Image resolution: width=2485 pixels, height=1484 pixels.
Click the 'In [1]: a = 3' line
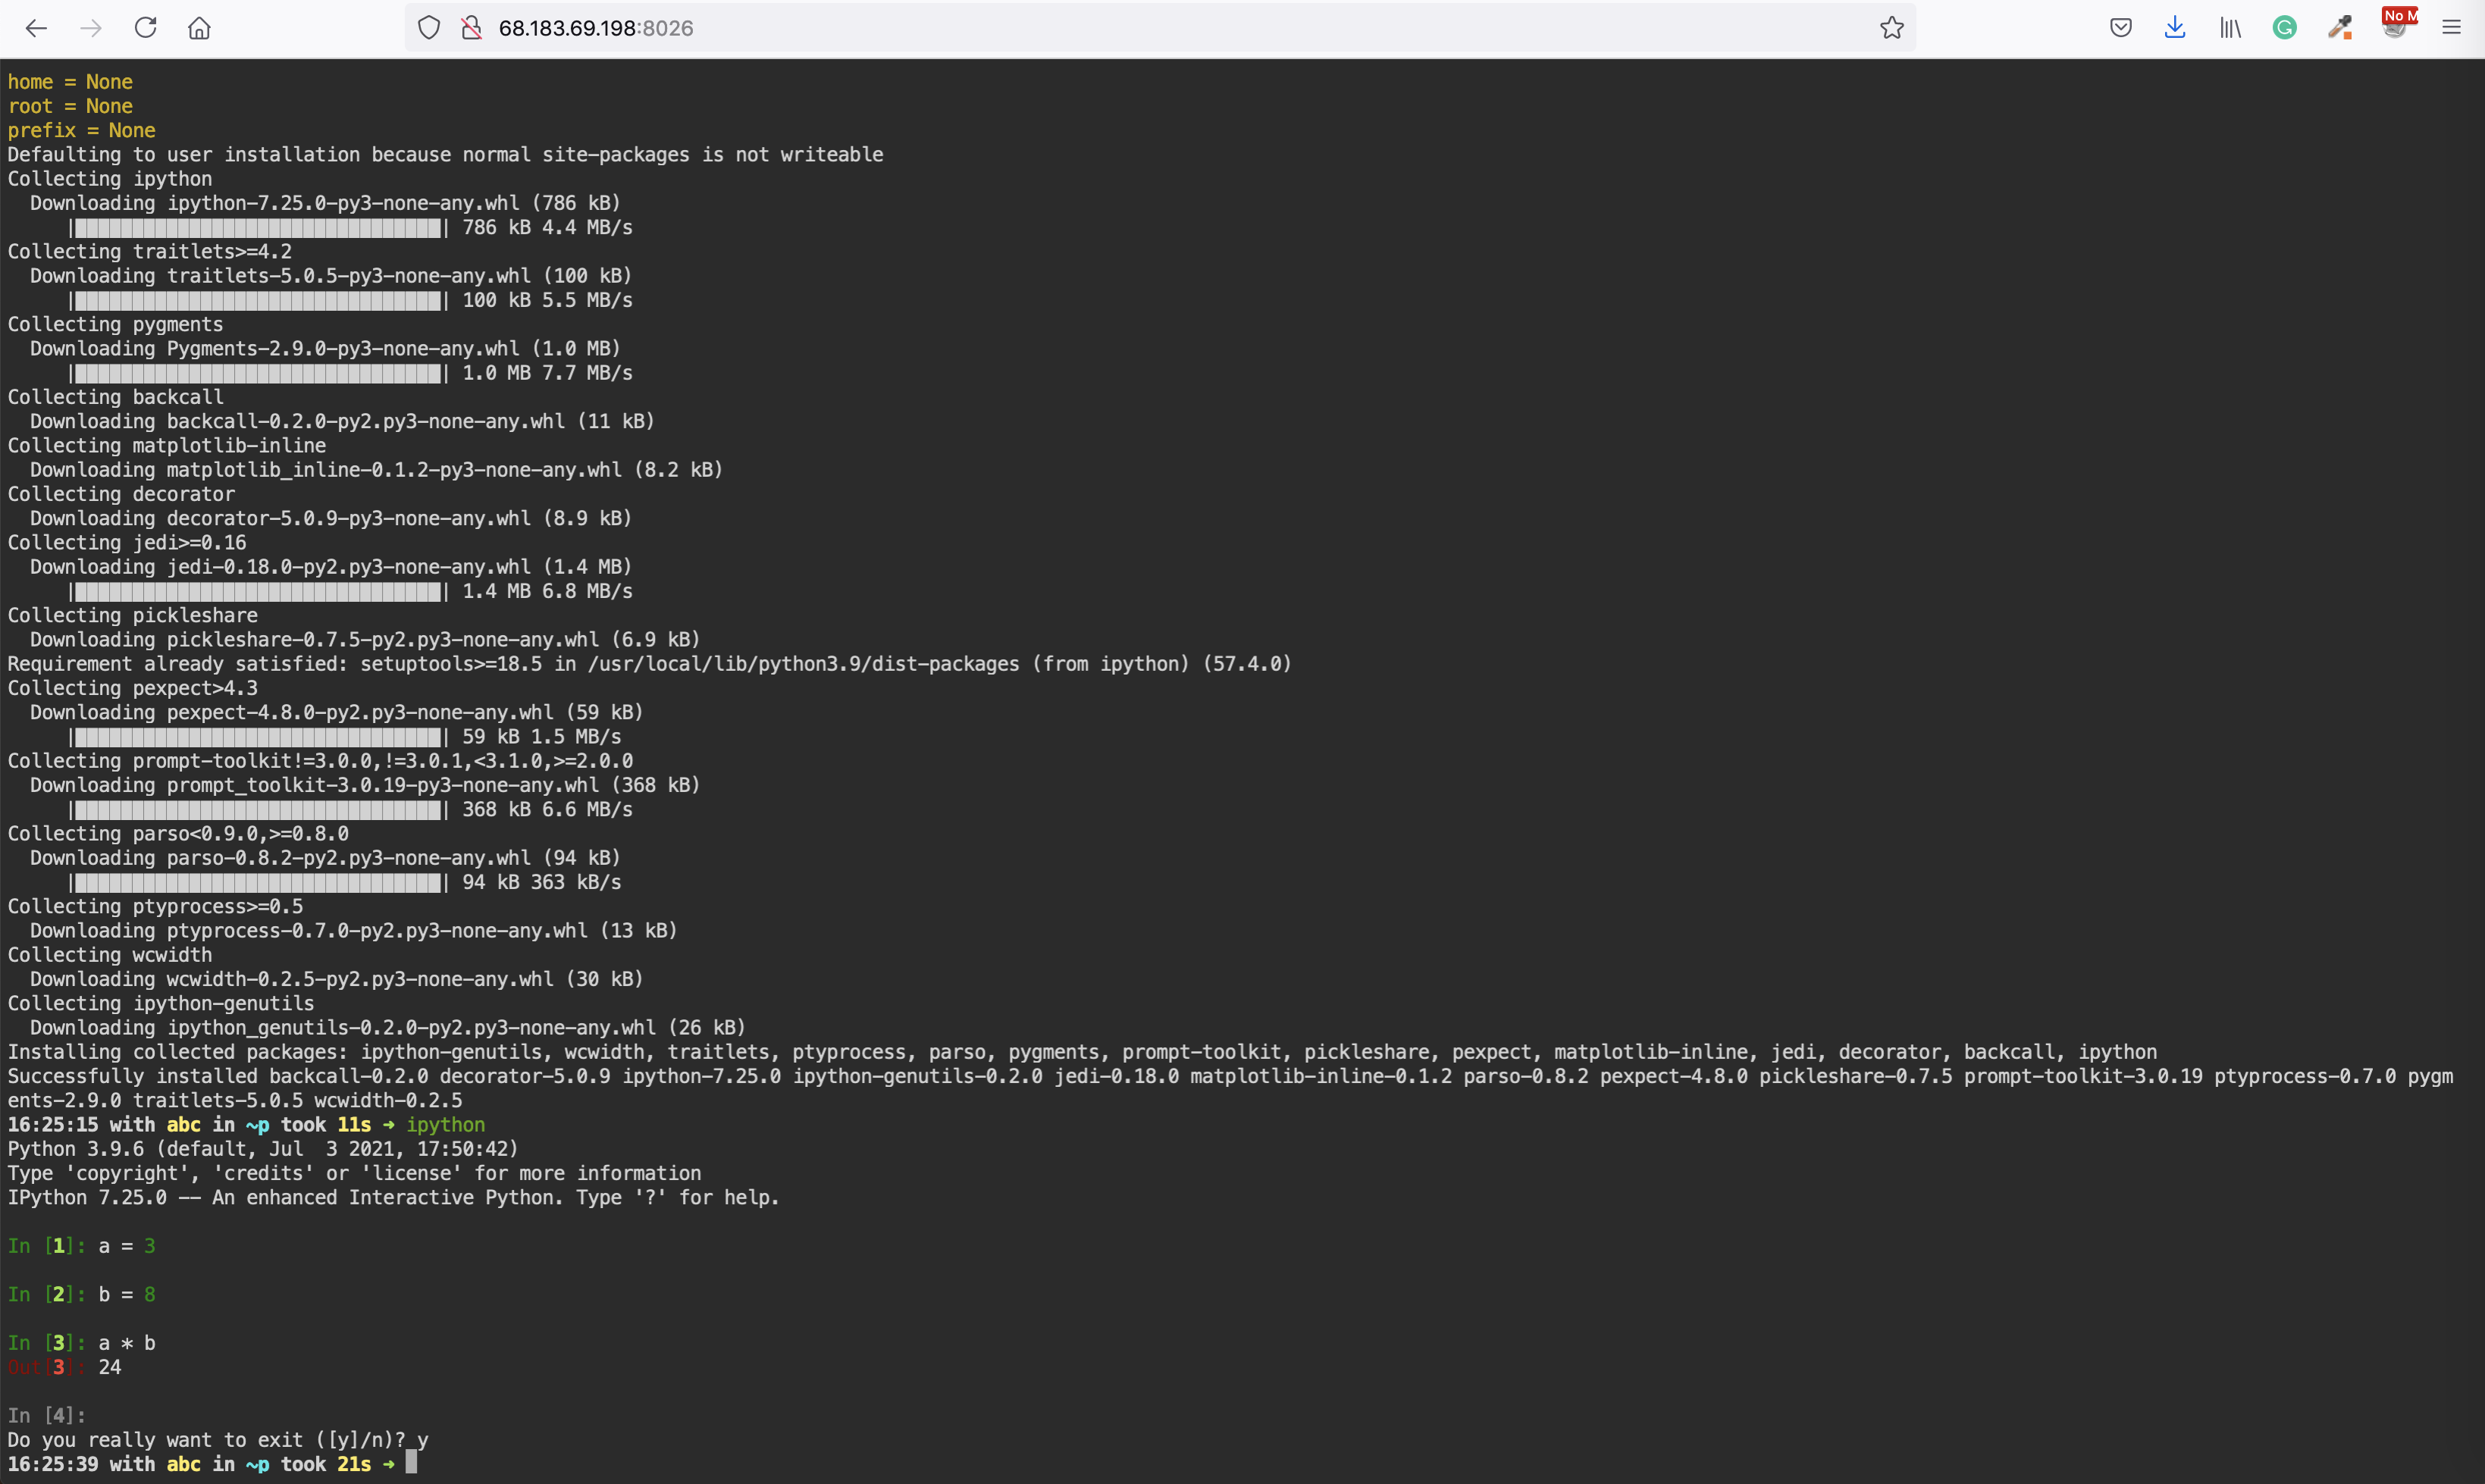pyautogui.click(x=82, y=1246)
